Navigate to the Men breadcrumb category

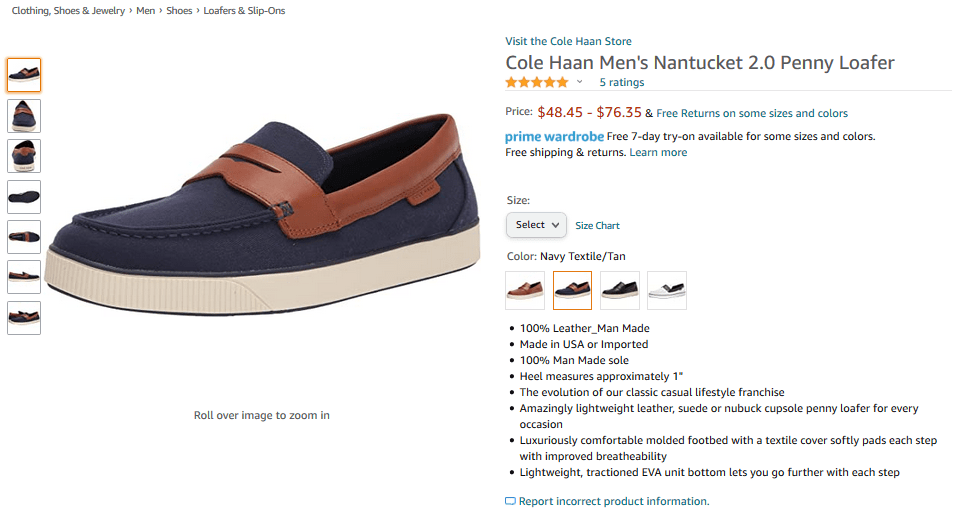tap(146, 11)
